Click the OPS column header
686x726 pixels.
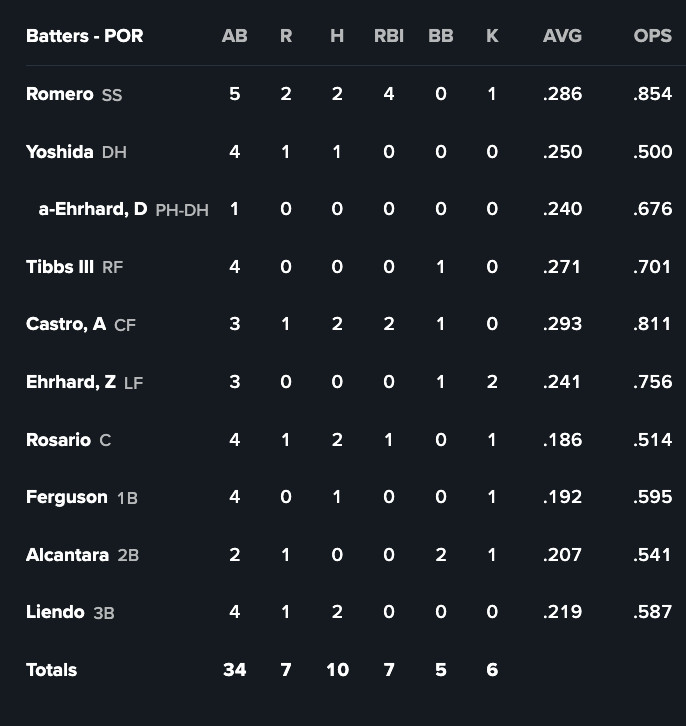coord(652,36)
